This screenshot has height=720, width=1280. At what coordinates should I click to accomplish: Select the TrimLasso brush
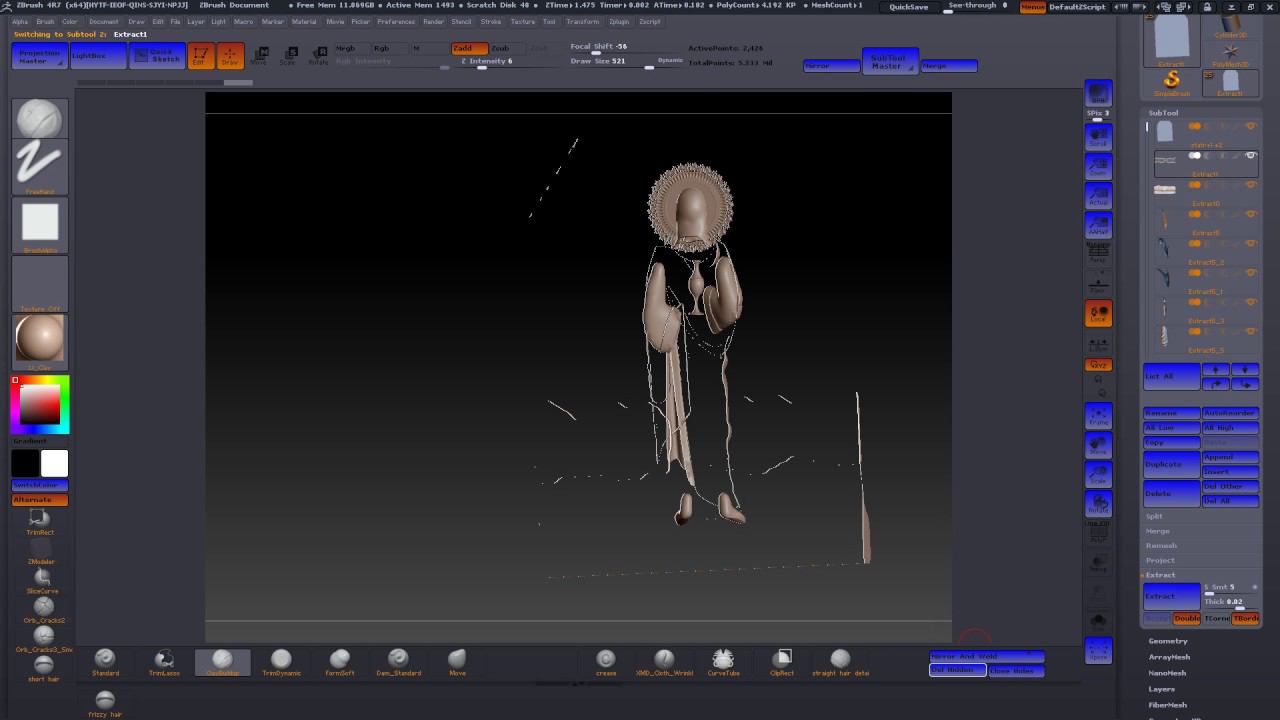164,659
